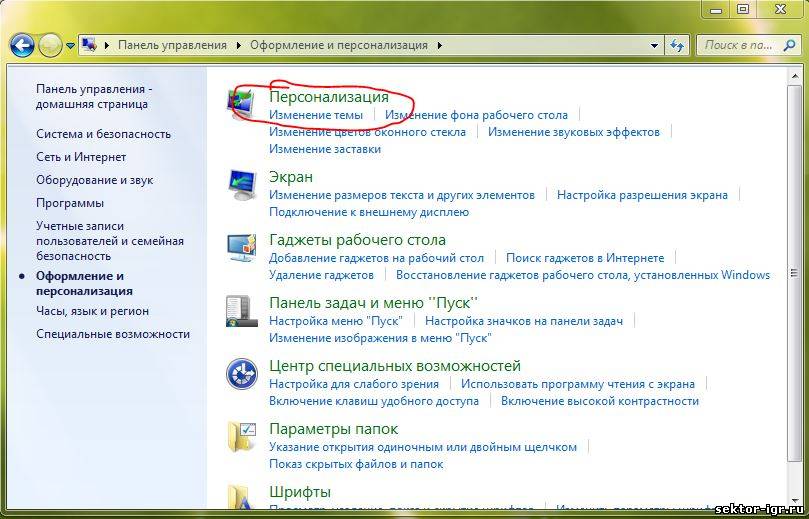
Task: Click the Панель задач и меню Пуск icon
Action: pyautogui.click(x=241, y=311)
